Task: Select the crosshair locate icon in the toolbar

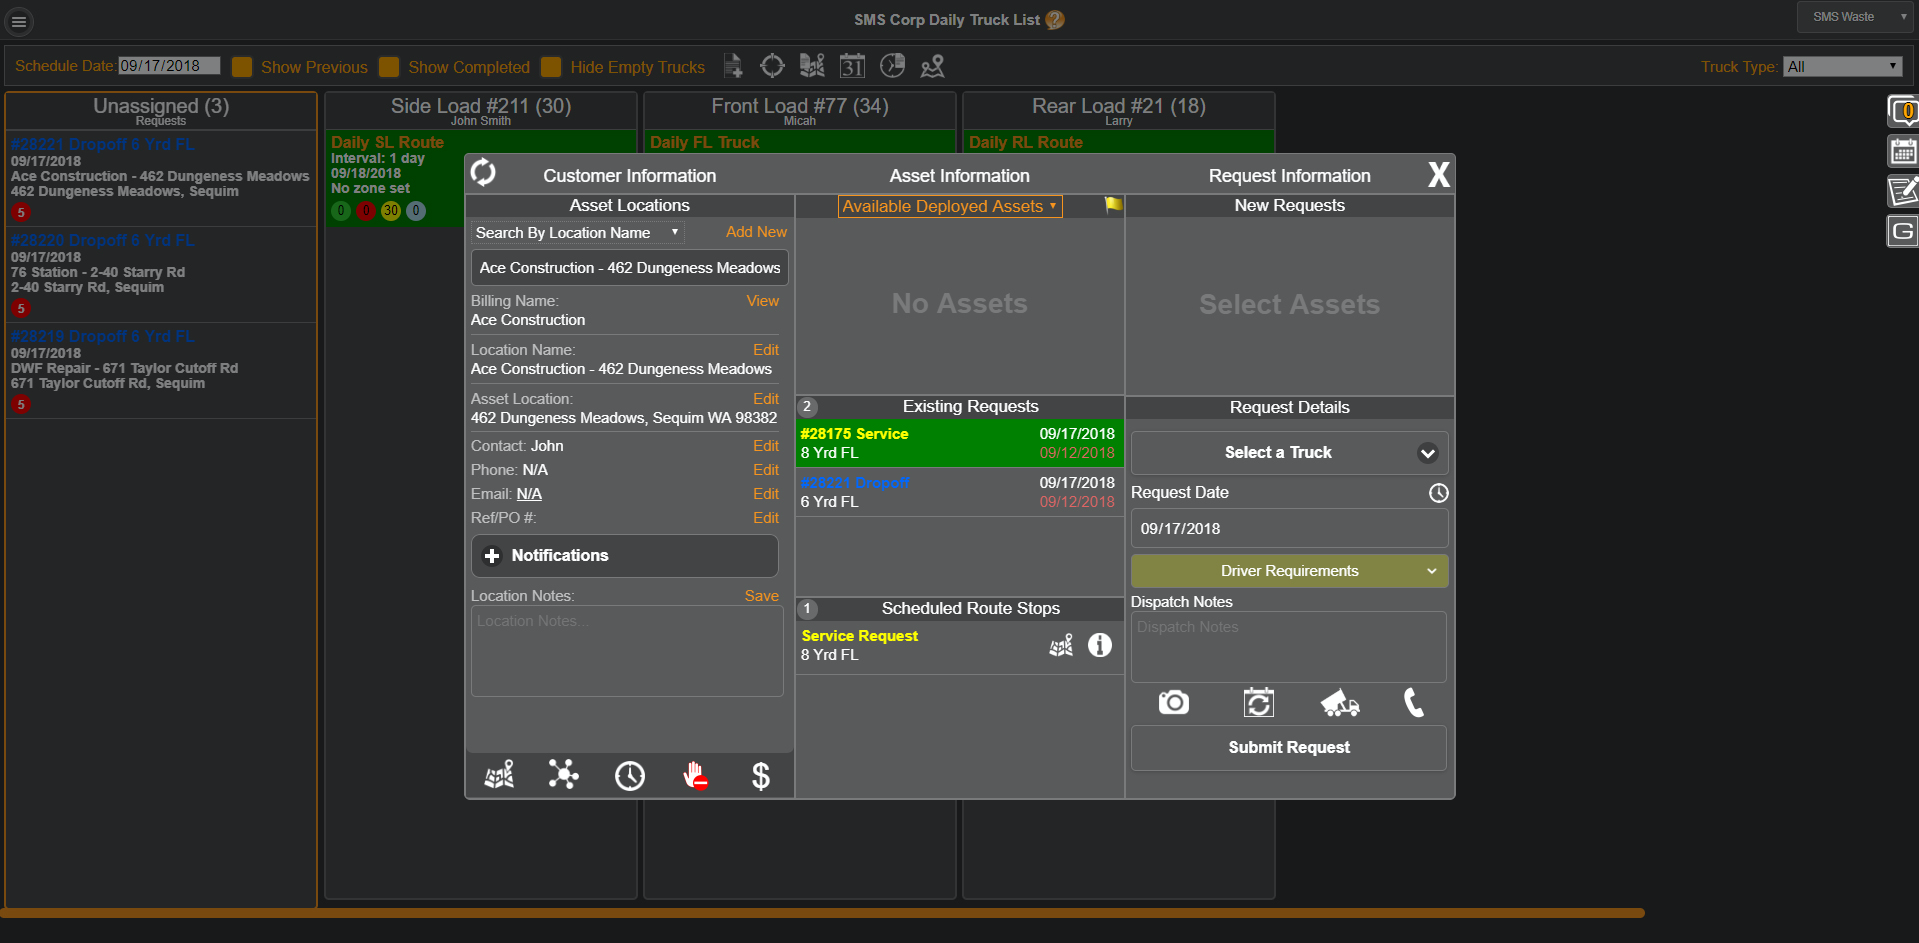Action: point(772,66)
